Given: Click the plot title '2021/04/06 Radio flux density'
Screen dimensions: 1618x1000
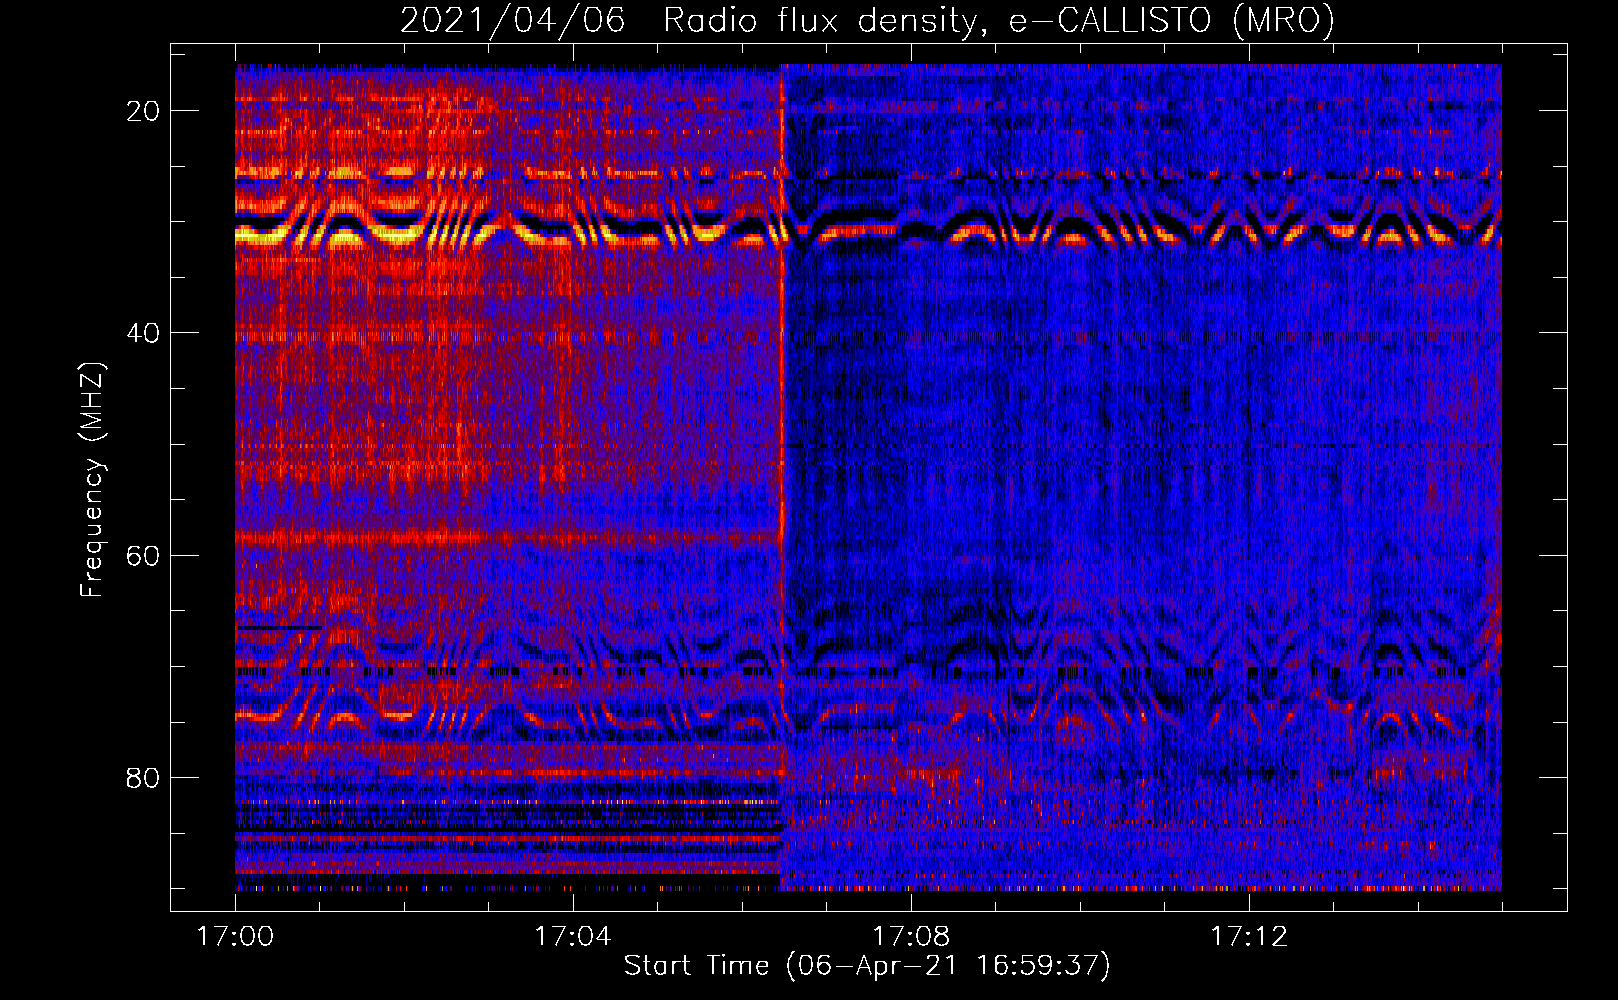Looking at the screenshot, I should 867,21.
